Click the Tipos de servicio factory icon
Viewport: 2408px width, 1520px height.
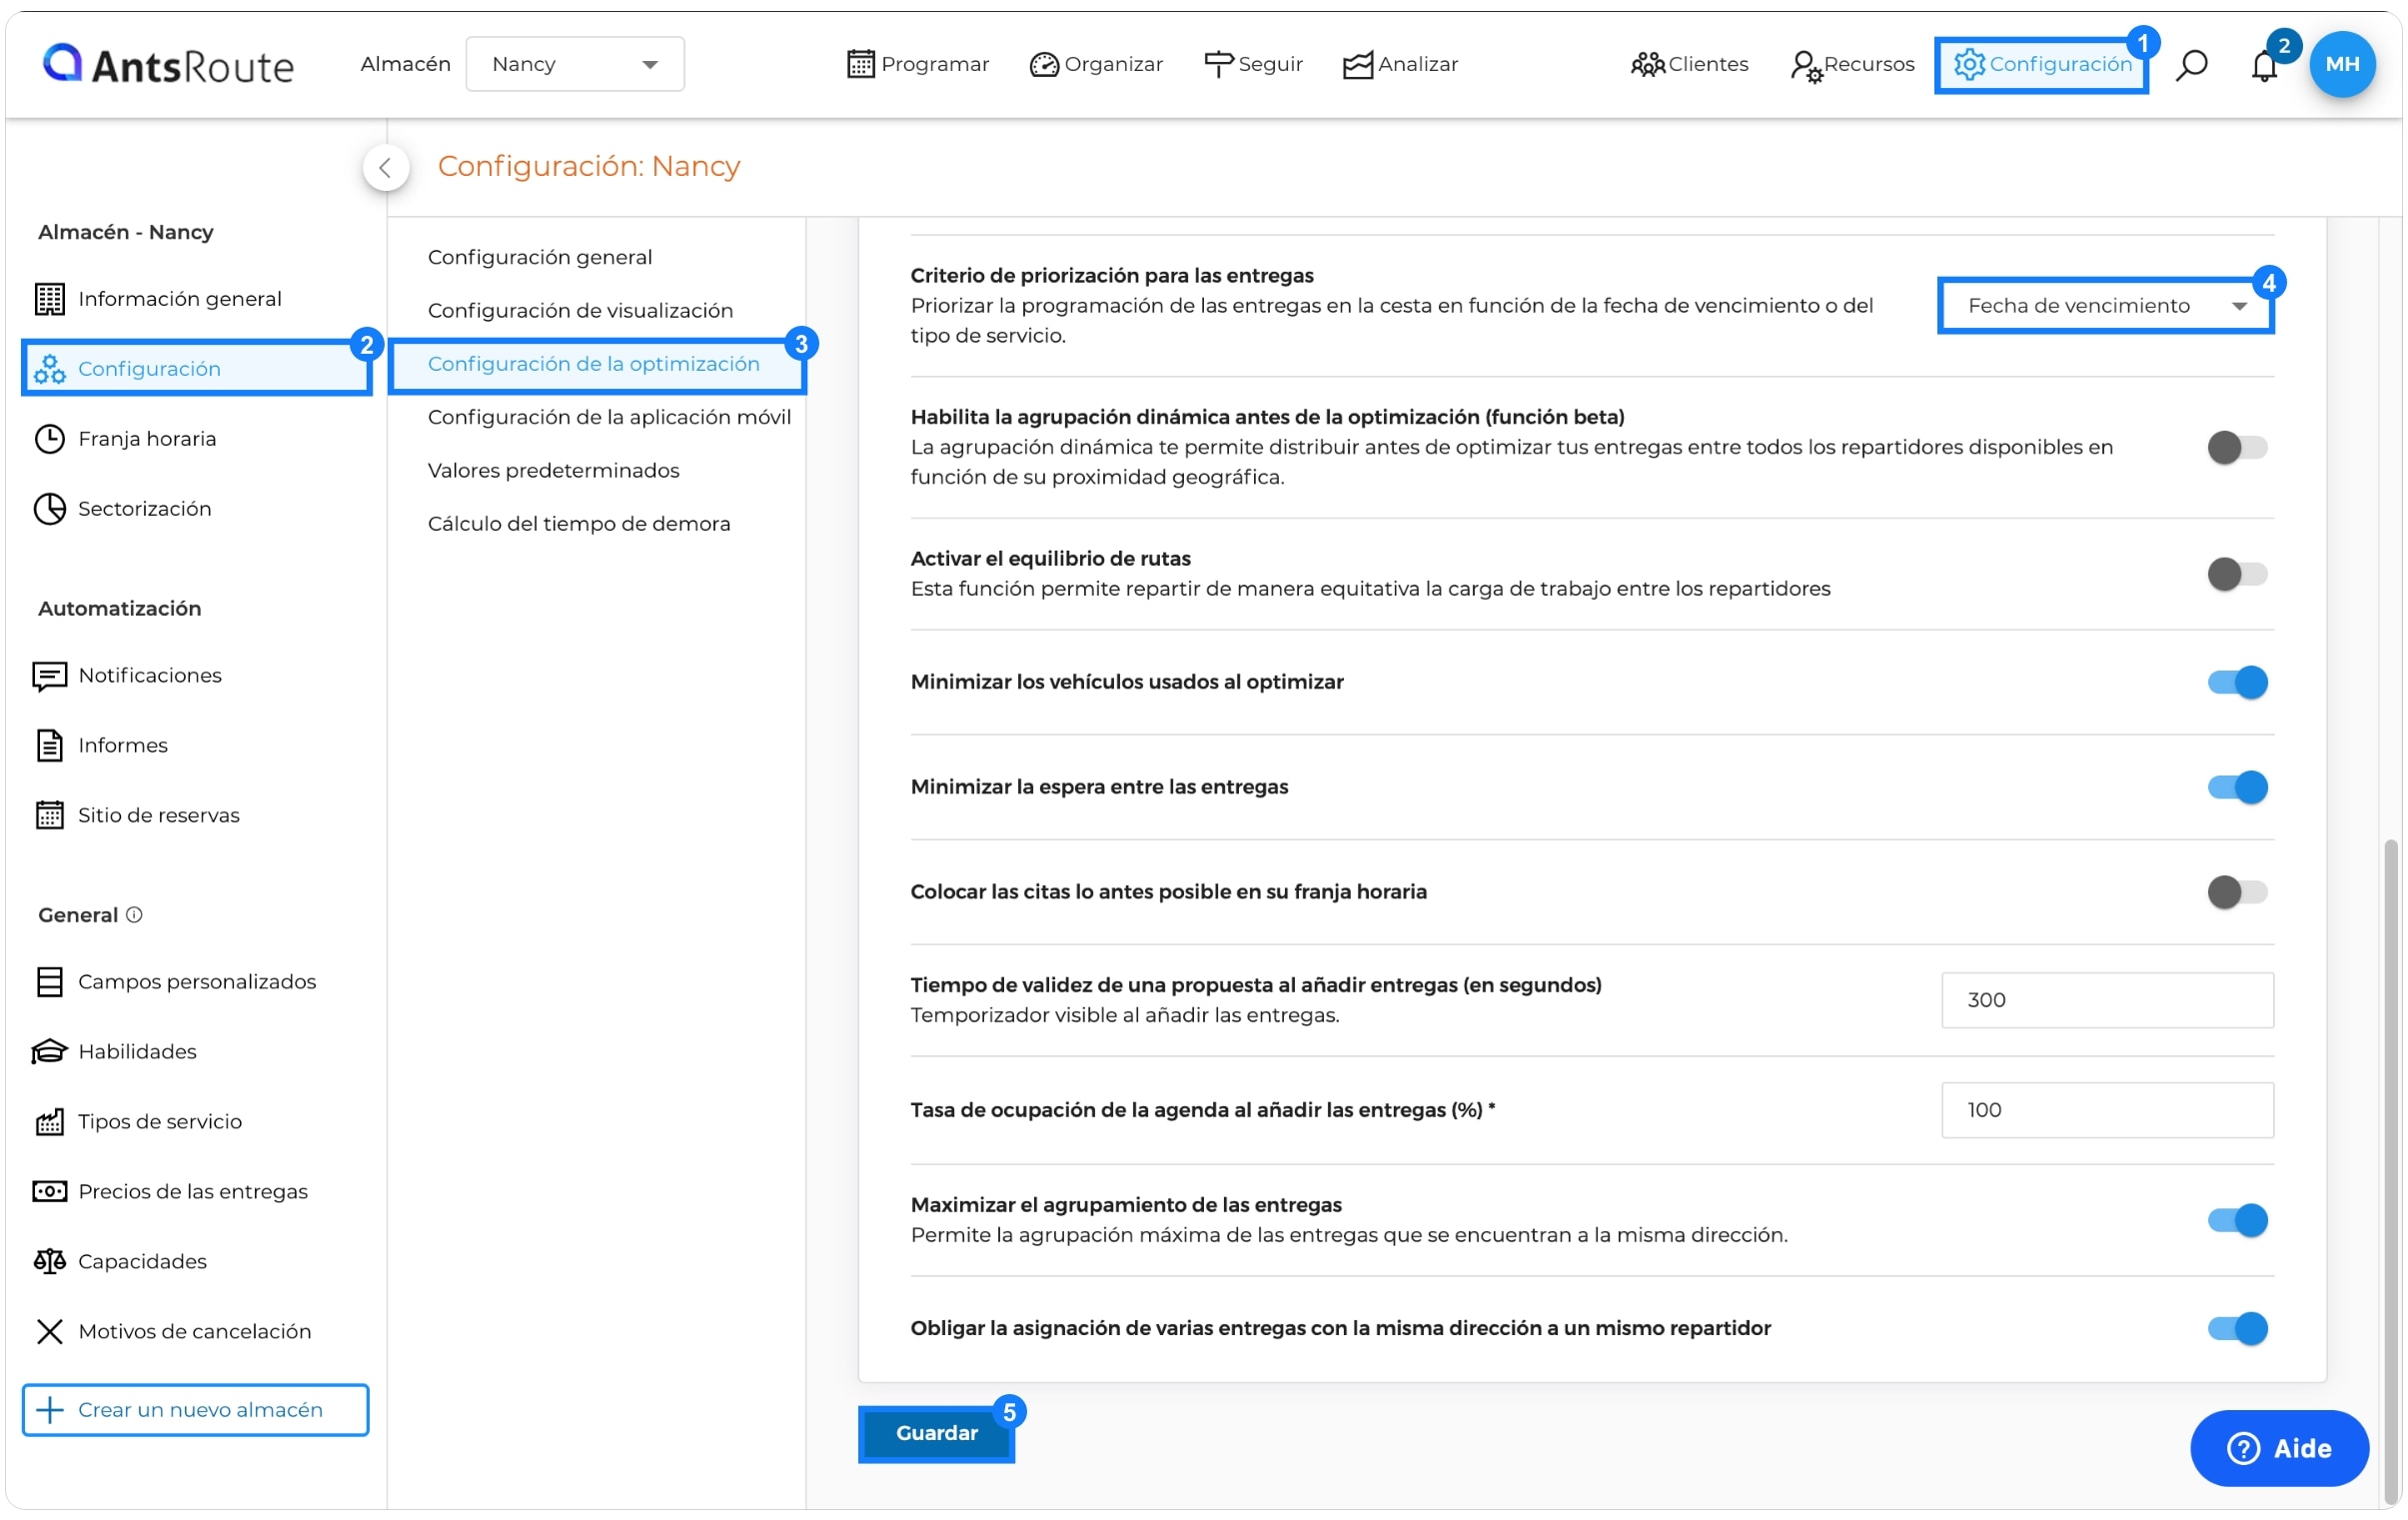(50, 1121)
